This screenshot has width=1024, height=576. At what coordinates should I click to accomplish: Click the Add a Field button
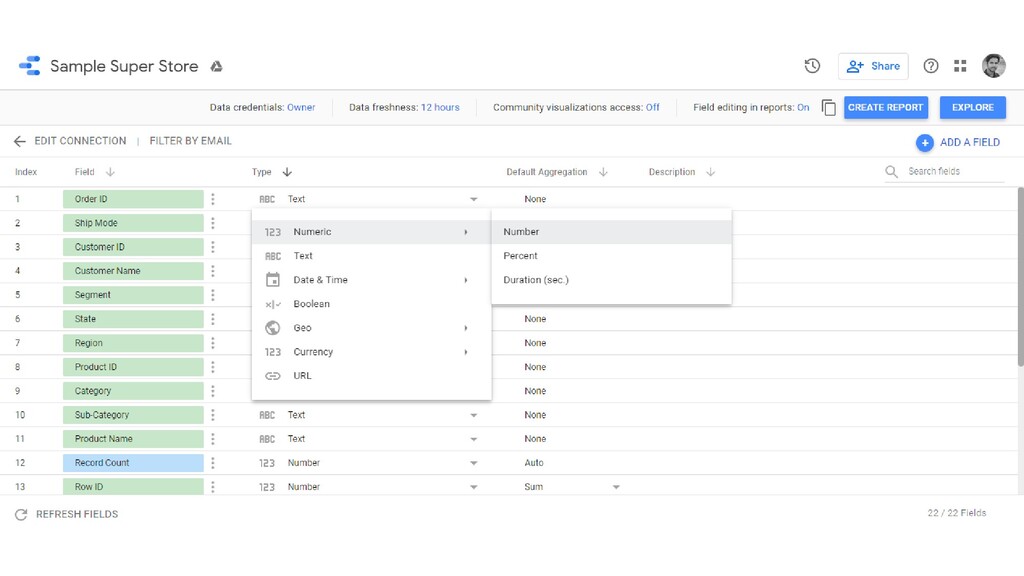pyautogui.click(x=958, y=142)
